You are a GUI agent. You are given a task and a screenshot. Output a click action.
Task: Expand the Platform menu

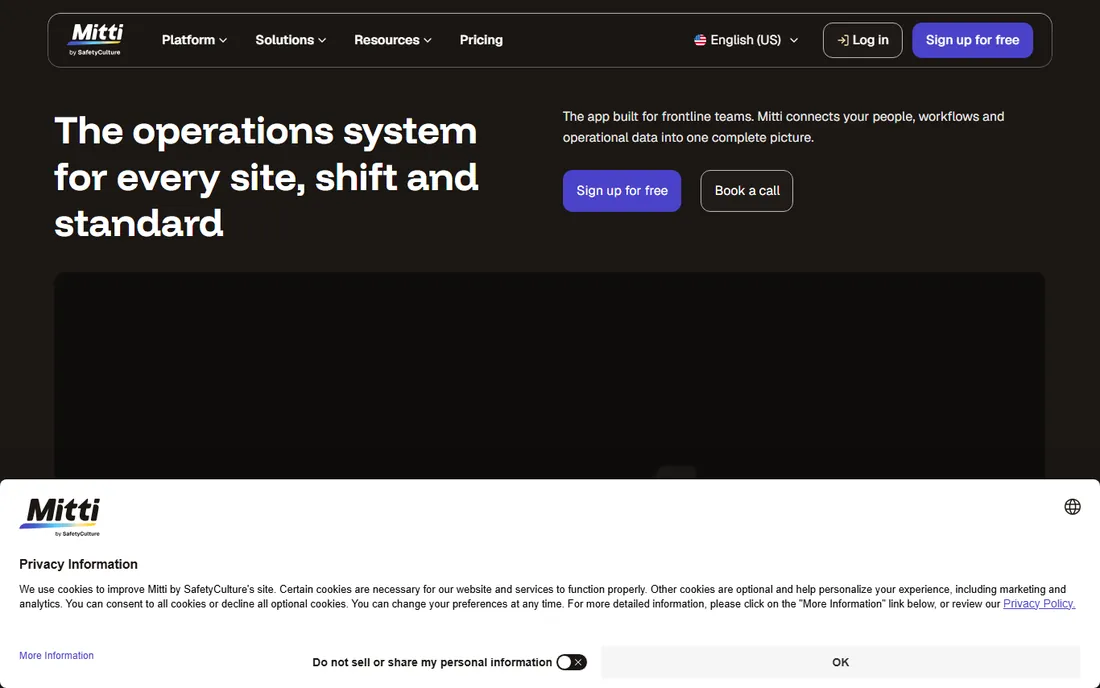point(194,40)
